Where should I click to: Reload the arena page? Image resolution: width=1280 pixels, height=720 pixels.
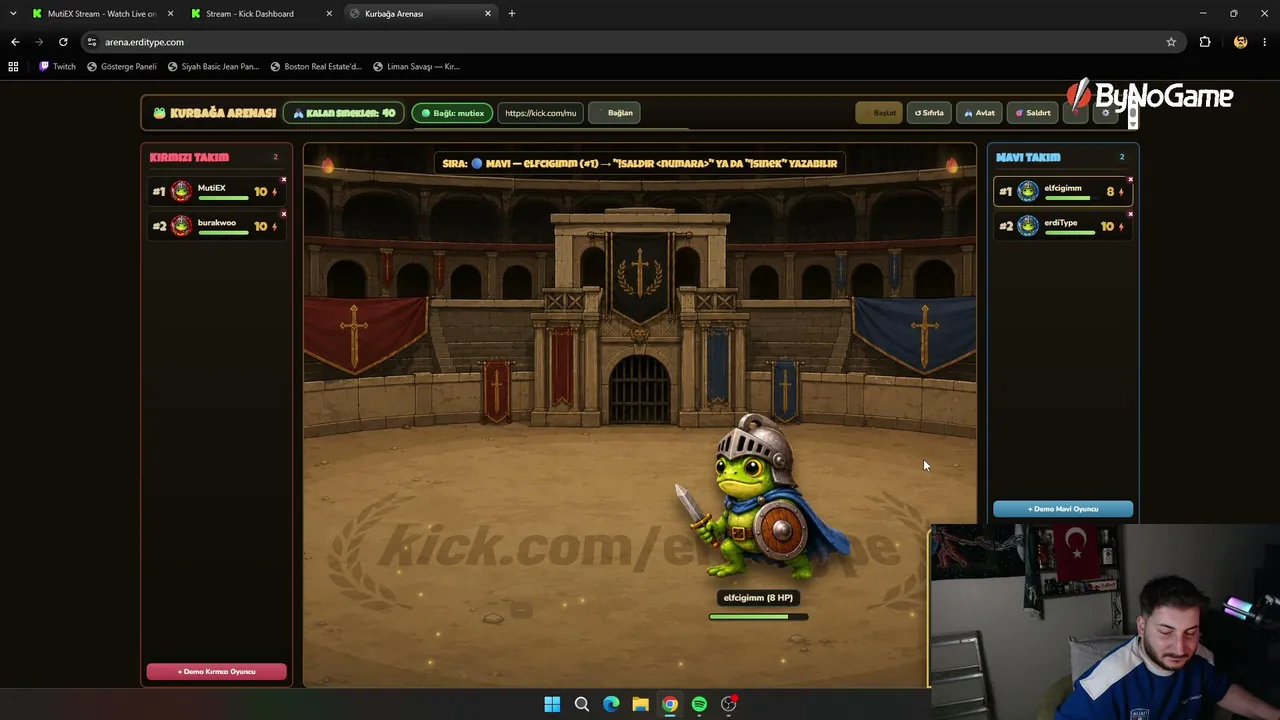[x=63, y=42]
